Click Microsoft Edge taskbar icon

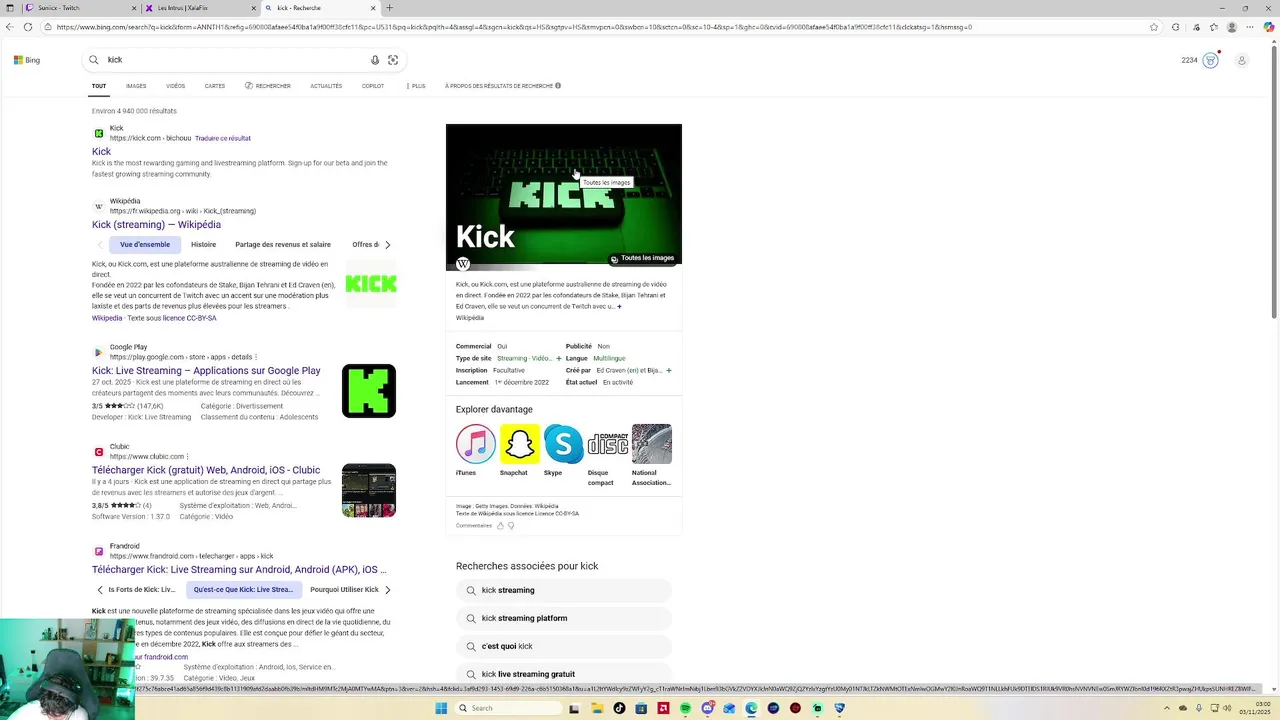click(751, 708)
